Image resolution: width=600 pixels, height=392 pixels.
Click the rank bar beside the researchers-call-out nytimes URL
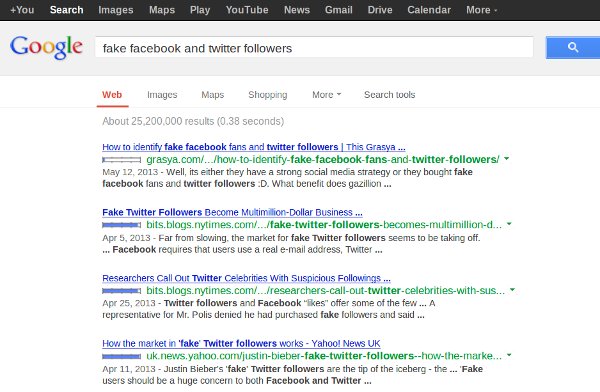[x=122, y=291]
